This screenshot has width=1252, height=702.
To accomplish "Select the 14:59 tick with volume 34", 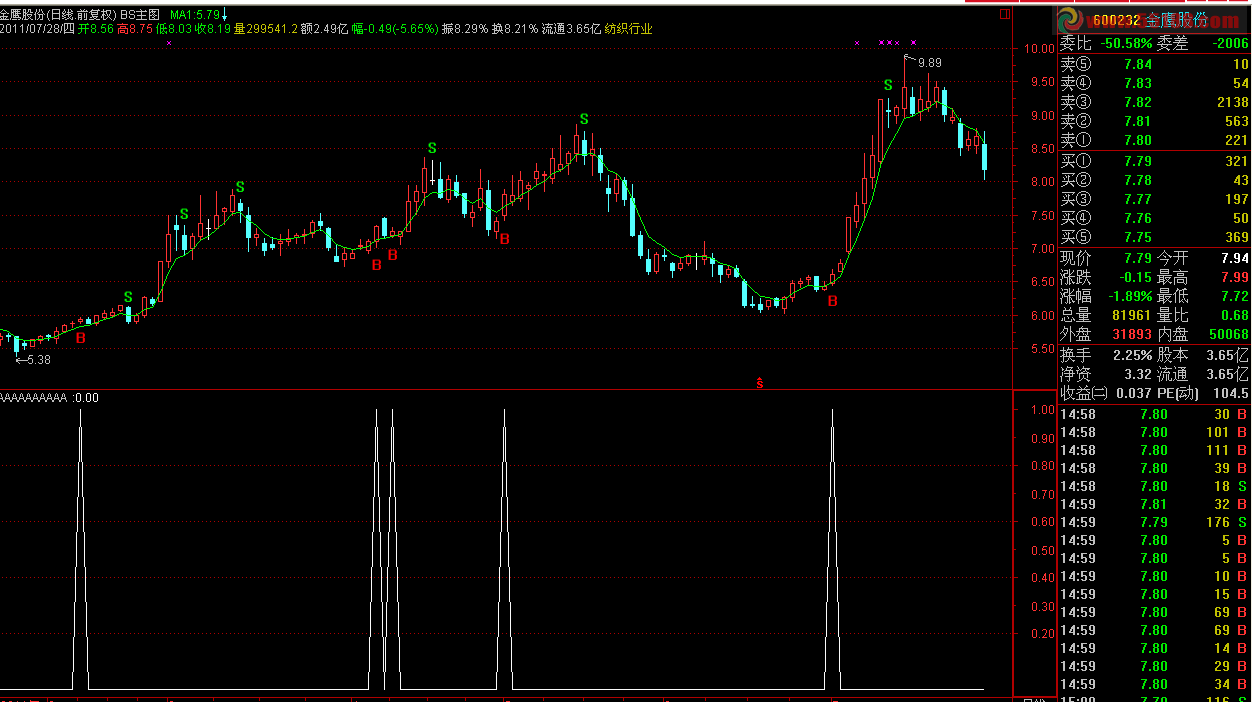I will pos(1155,684).
